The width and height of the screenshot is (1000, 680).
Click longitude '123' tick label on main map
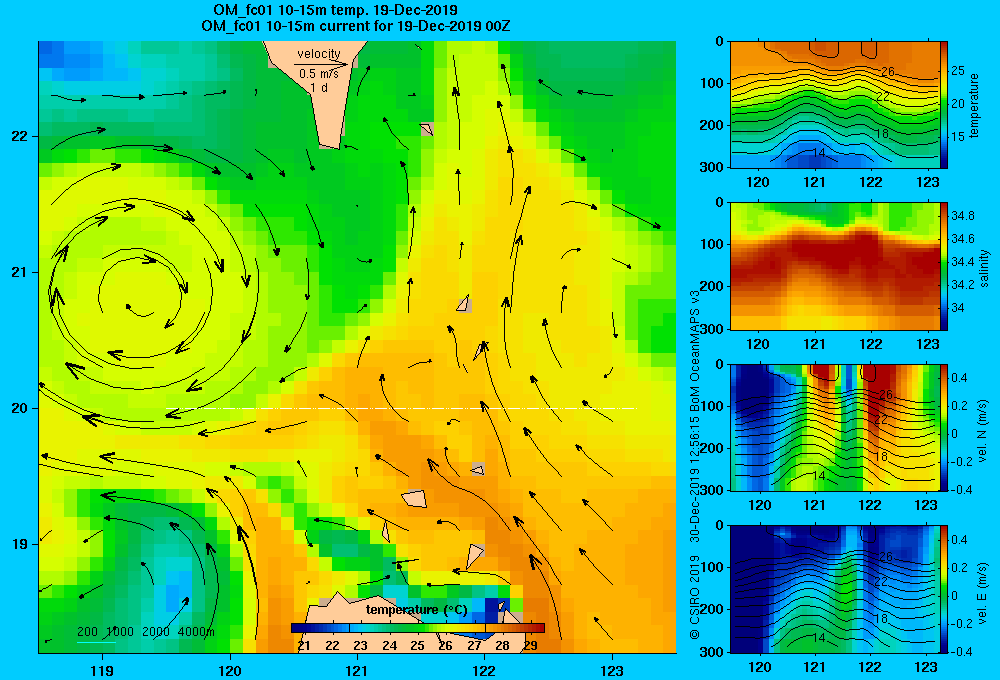[612, 670]
